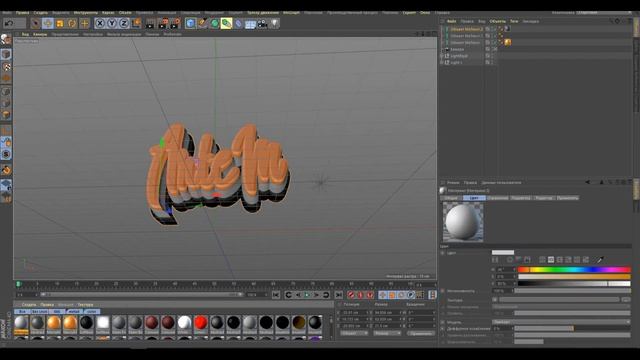This screenshot has width=640, height=360.
Task: Open the lighting model dropdown
Action: pyautogui.click(x=561, y=322)
